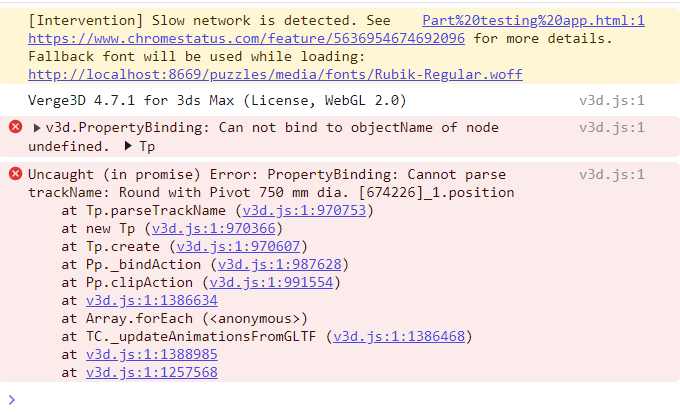Open the parseTrackName v3d.js:1:970753 link

(304, 210)
